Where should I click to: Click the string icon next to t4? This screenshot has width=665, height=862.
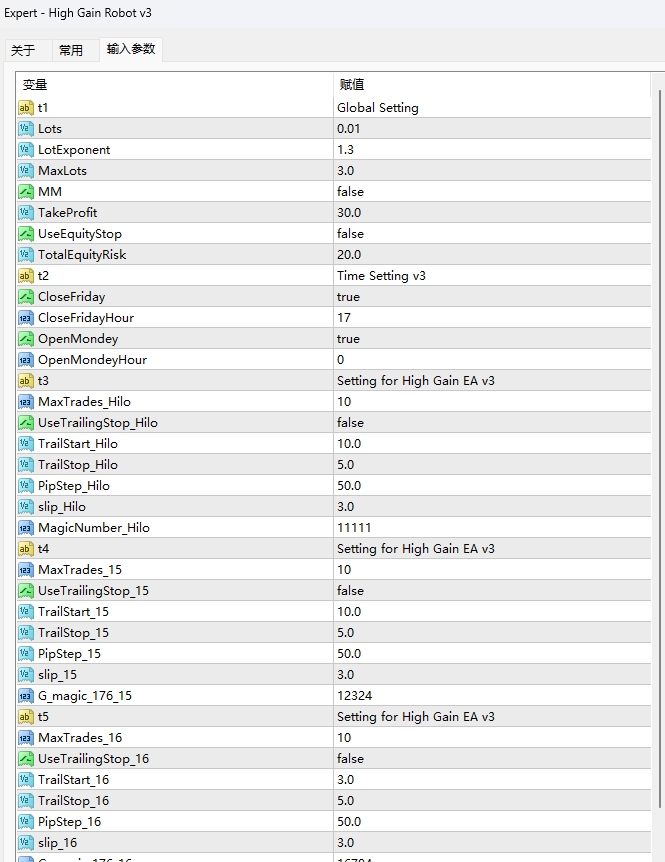(x=26, y=549)
